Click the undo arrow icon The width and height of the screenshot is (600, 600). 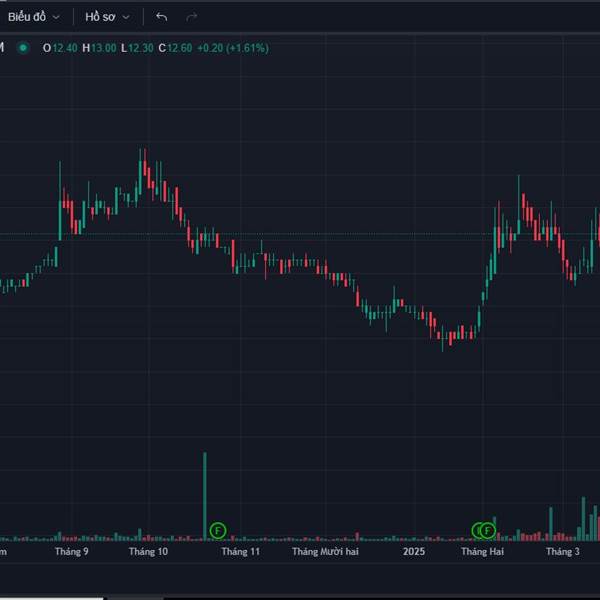[161, 17]
